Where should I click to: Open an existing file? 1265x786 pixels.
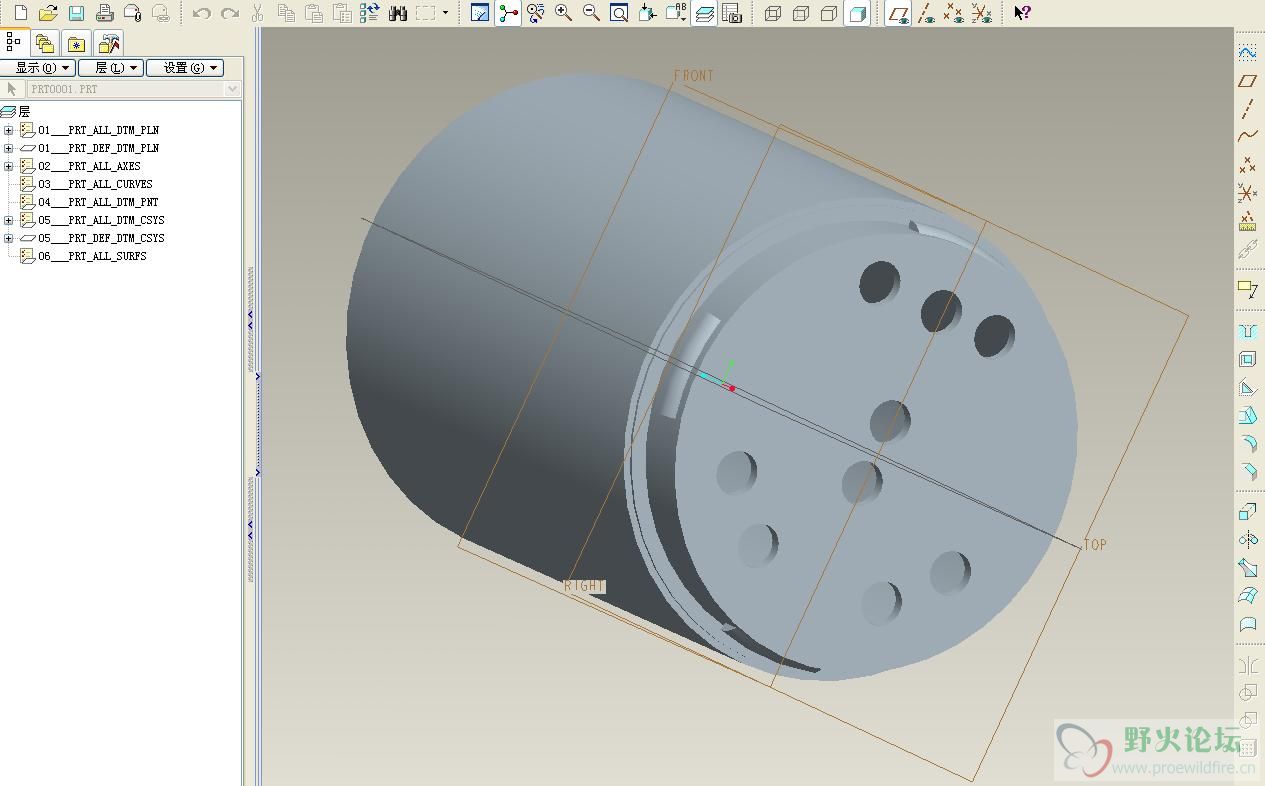coord(48,13)
